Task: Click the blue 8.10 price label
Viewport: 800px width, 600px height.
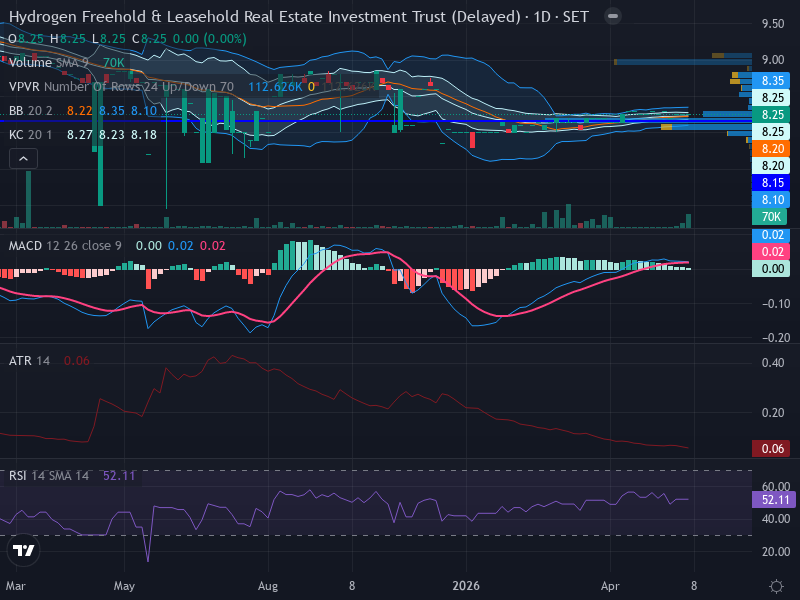Action: coord(771,199)
